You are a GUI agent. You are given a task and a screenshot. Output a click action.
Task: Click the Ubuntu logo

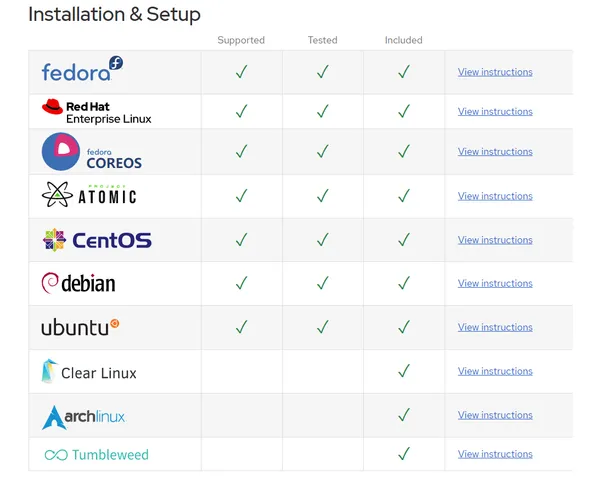pyautogui.click(x=80, y=327)
